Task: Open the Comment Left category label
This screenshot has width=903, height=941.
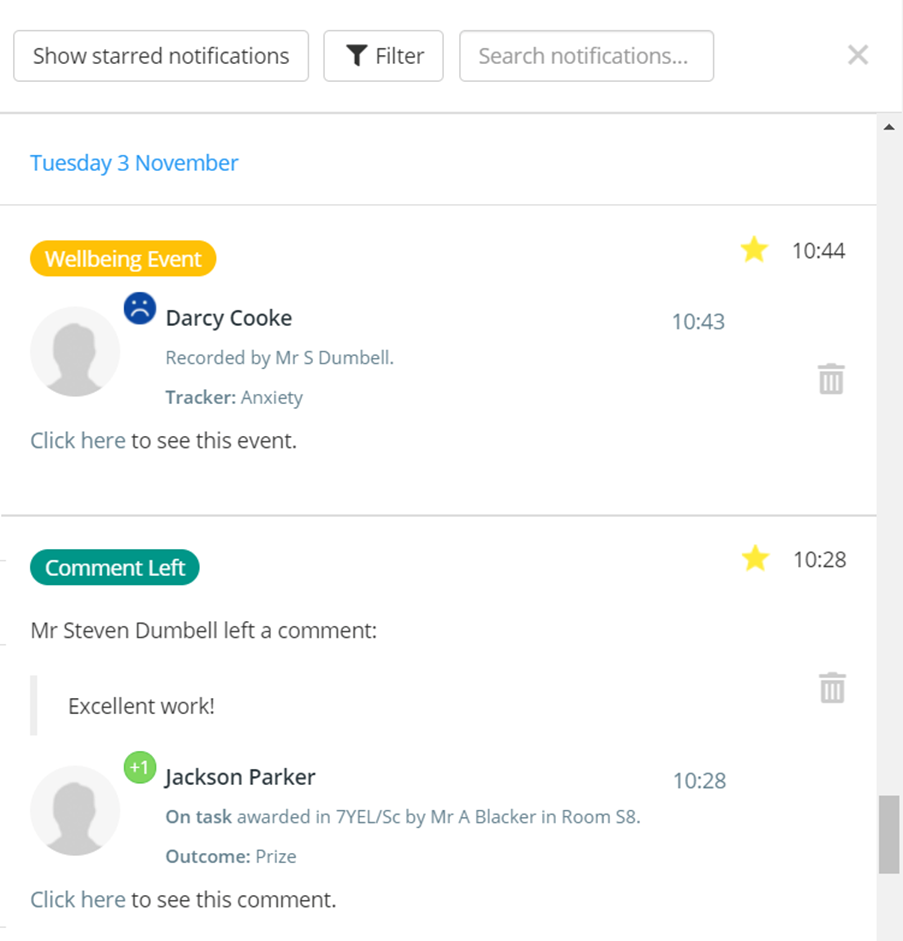Action: [x=114, y=567]
